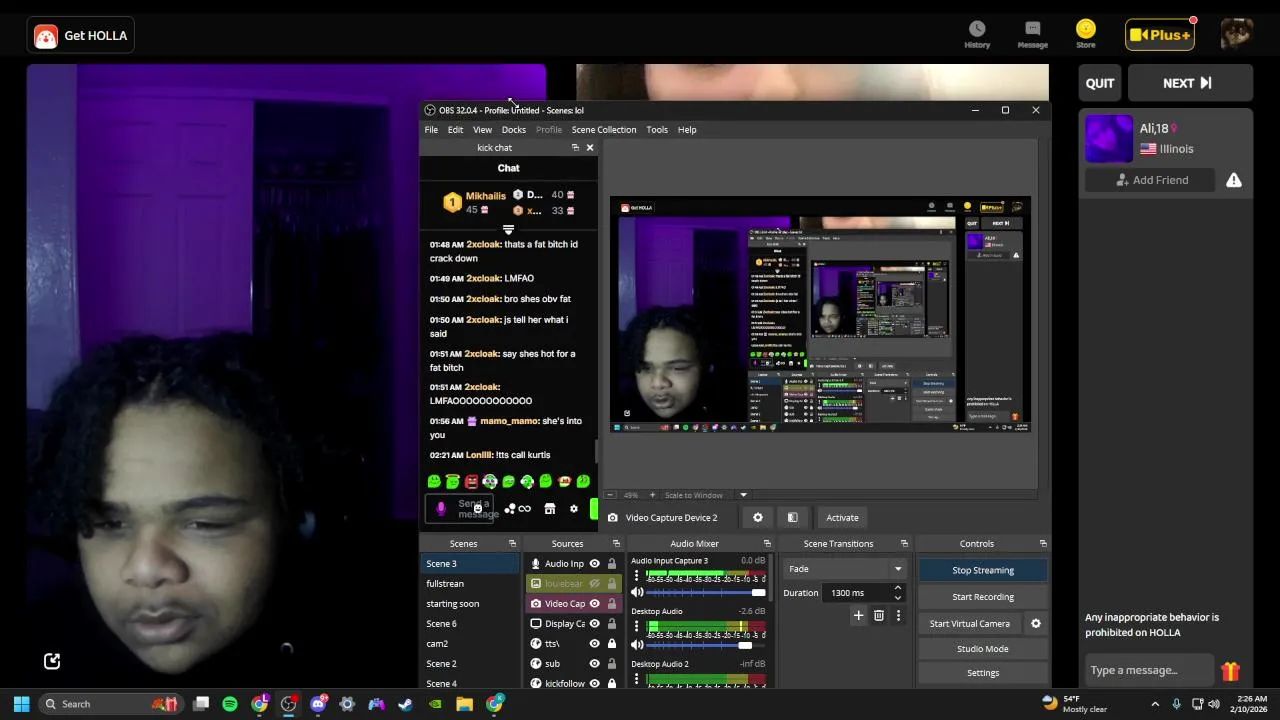This screenshot has height=720, width=1280.
Task: Open filters for Video Capture Device 2
Action: 792,518
